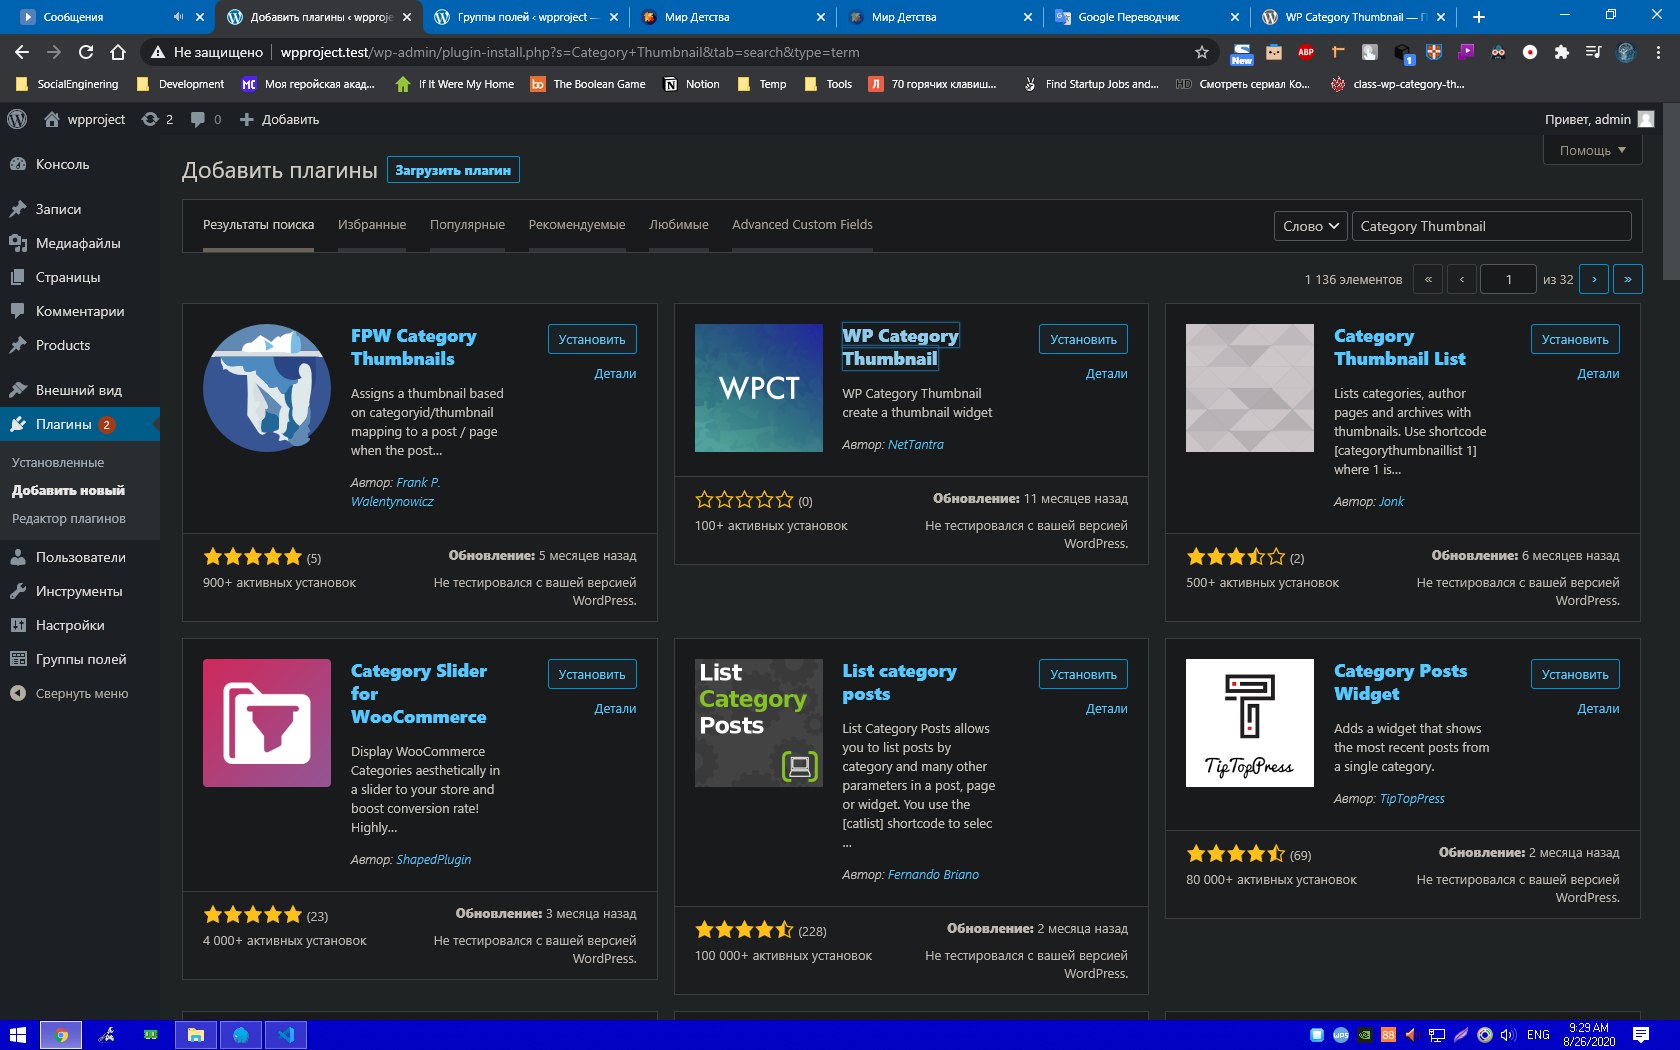Collapse the menu via Свернуть меню
1680x1050 pixels.
80,693
